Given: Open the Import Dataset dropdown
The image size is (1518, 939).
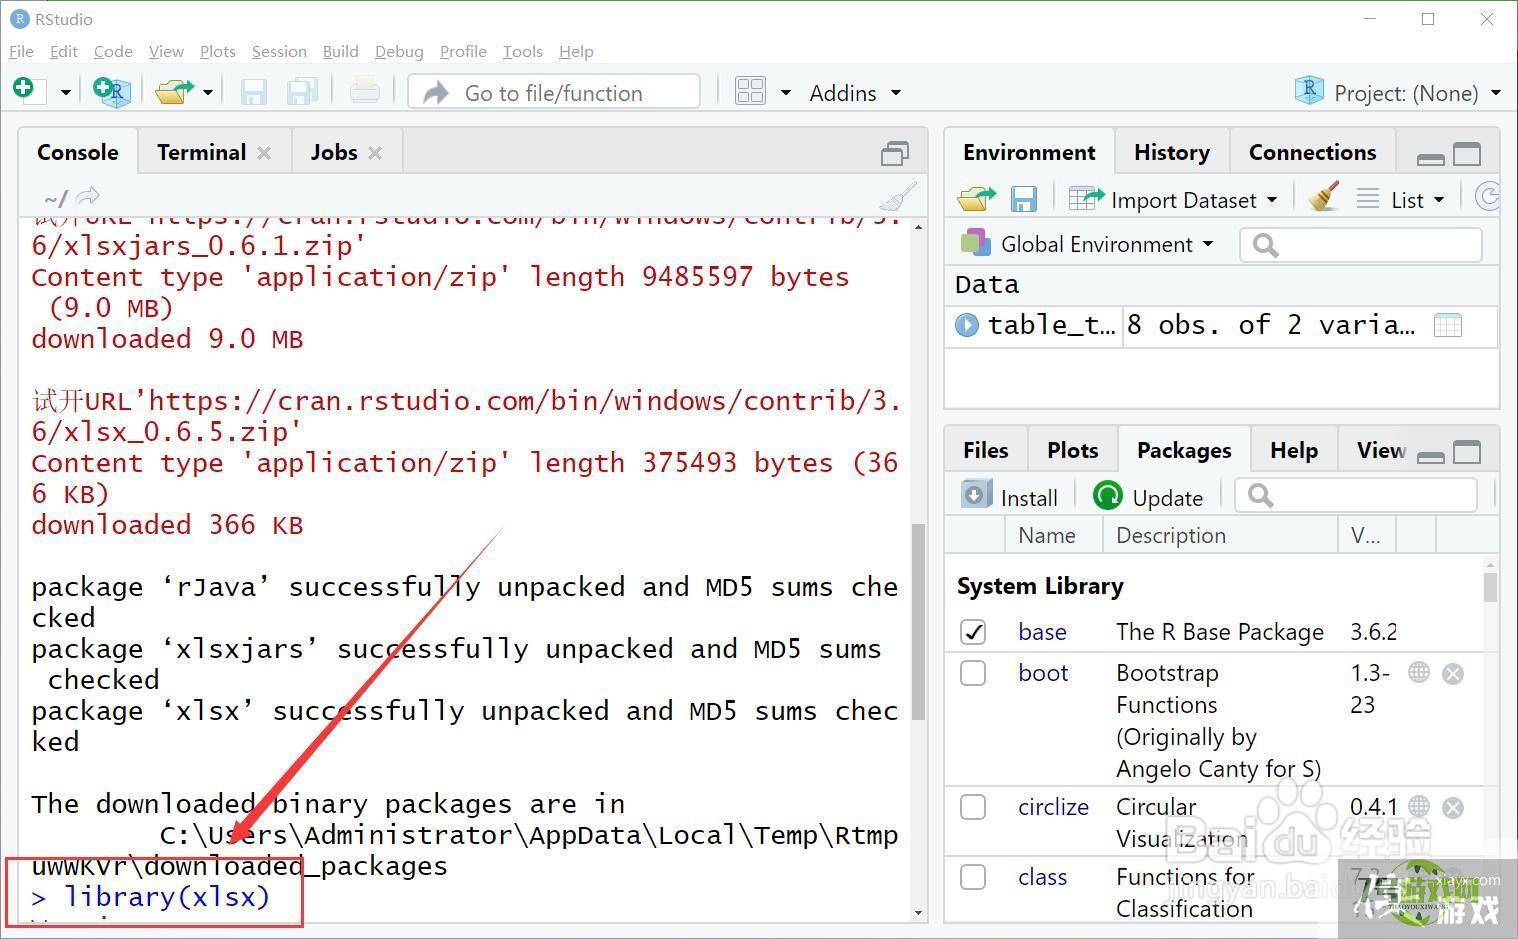Looking at the screenshot, I should click(x=1173, y=199).
